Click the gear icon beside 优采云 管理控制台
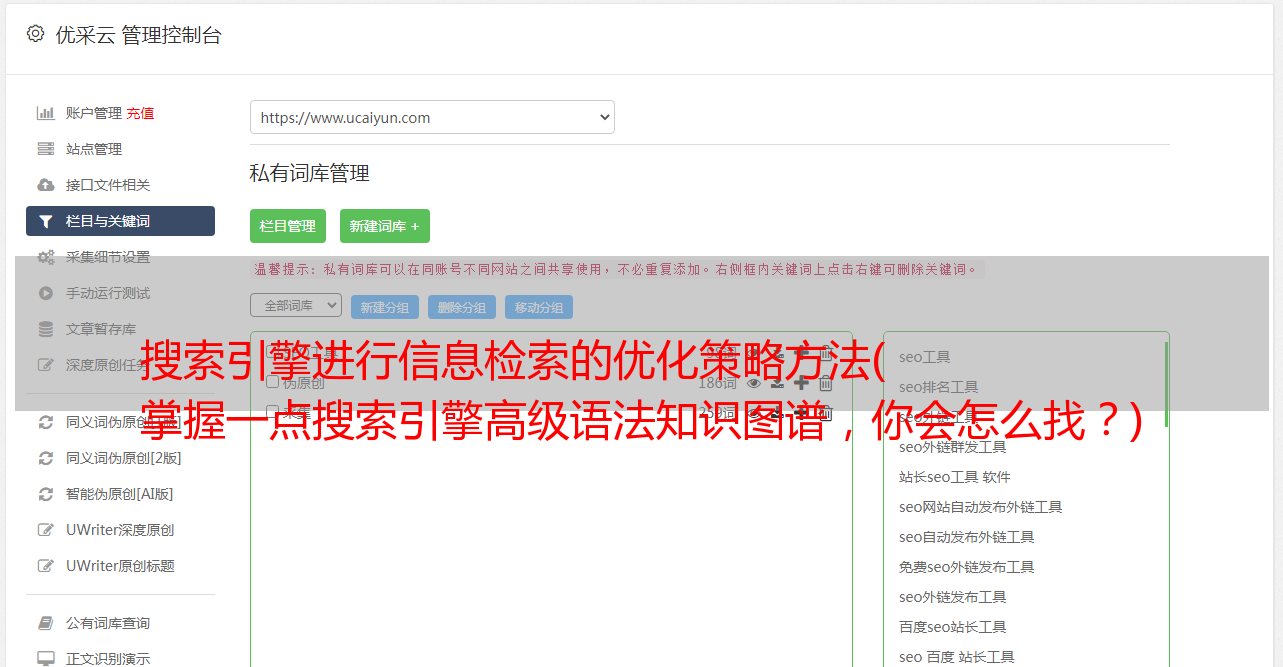The image size is (1283, 667). pyautogui.click(x=36, y=34)
